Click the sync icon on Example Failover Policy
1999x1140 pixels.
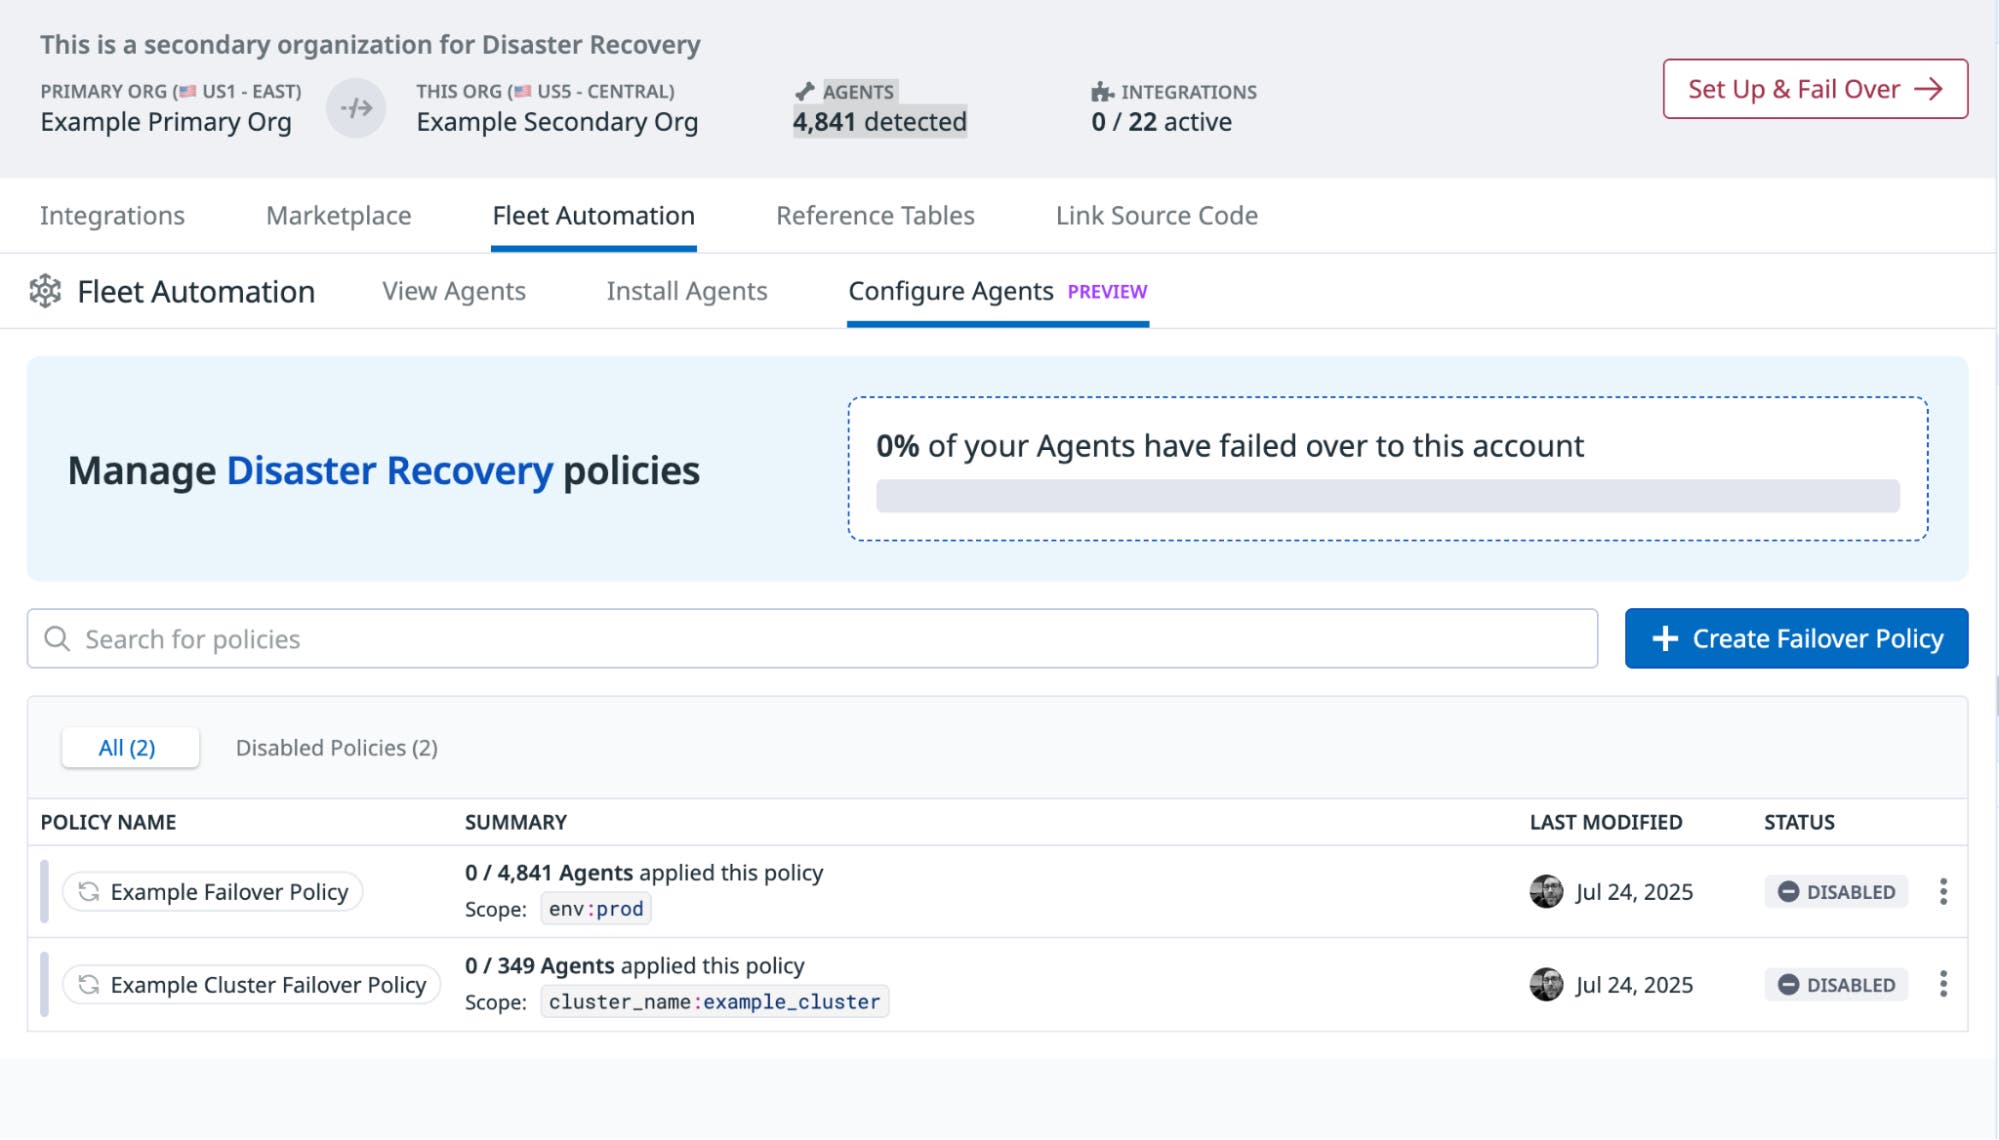point(88,891)
